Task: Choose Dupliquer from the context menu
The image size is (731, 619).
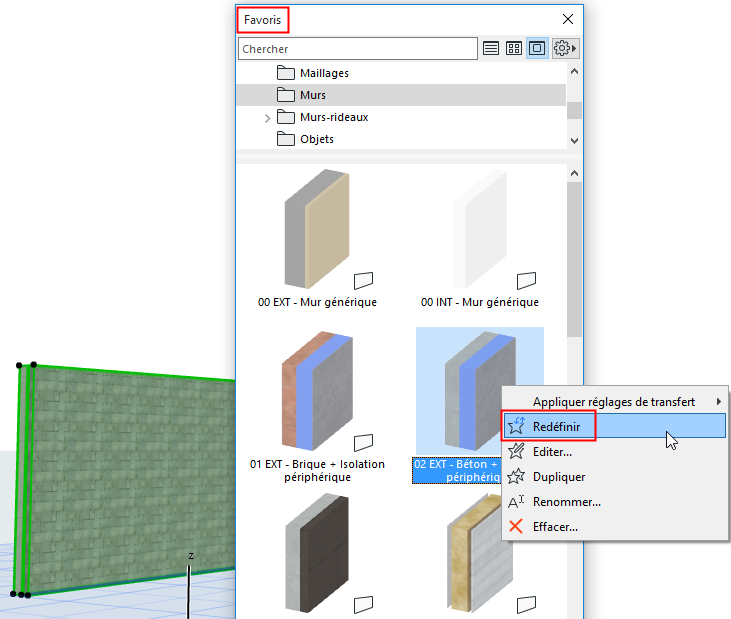Action: 615,476
